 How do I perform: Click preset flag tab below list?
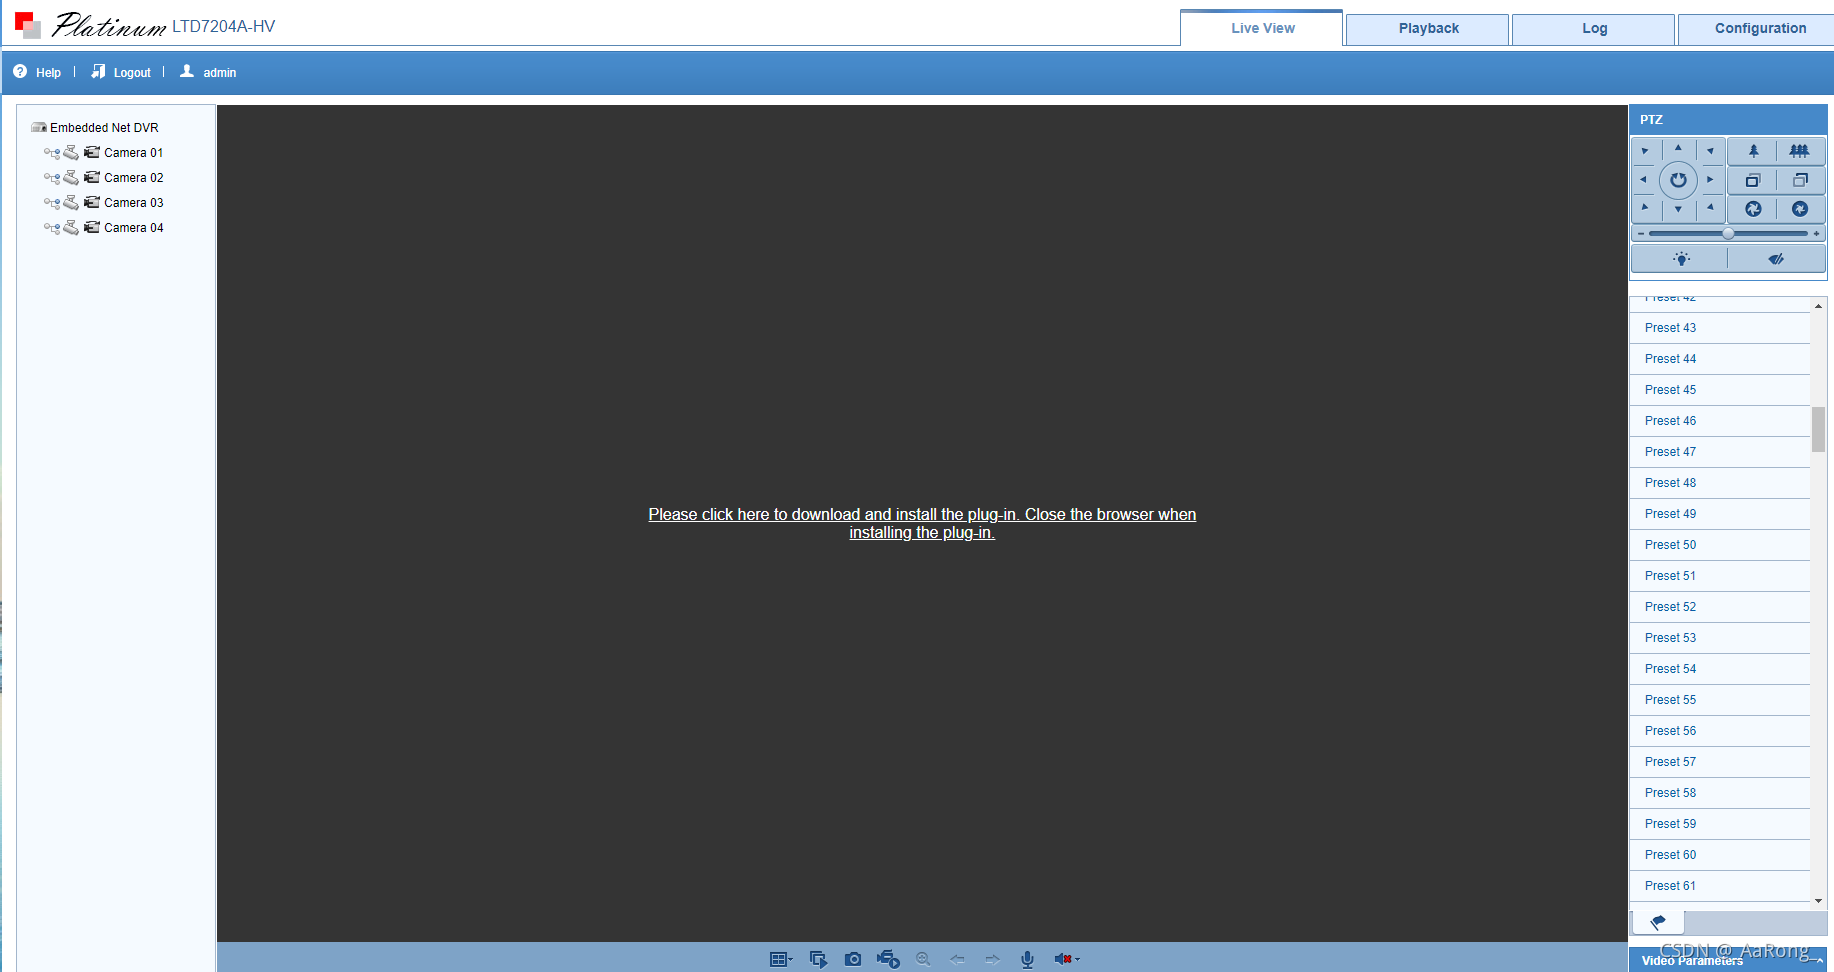1658,922
